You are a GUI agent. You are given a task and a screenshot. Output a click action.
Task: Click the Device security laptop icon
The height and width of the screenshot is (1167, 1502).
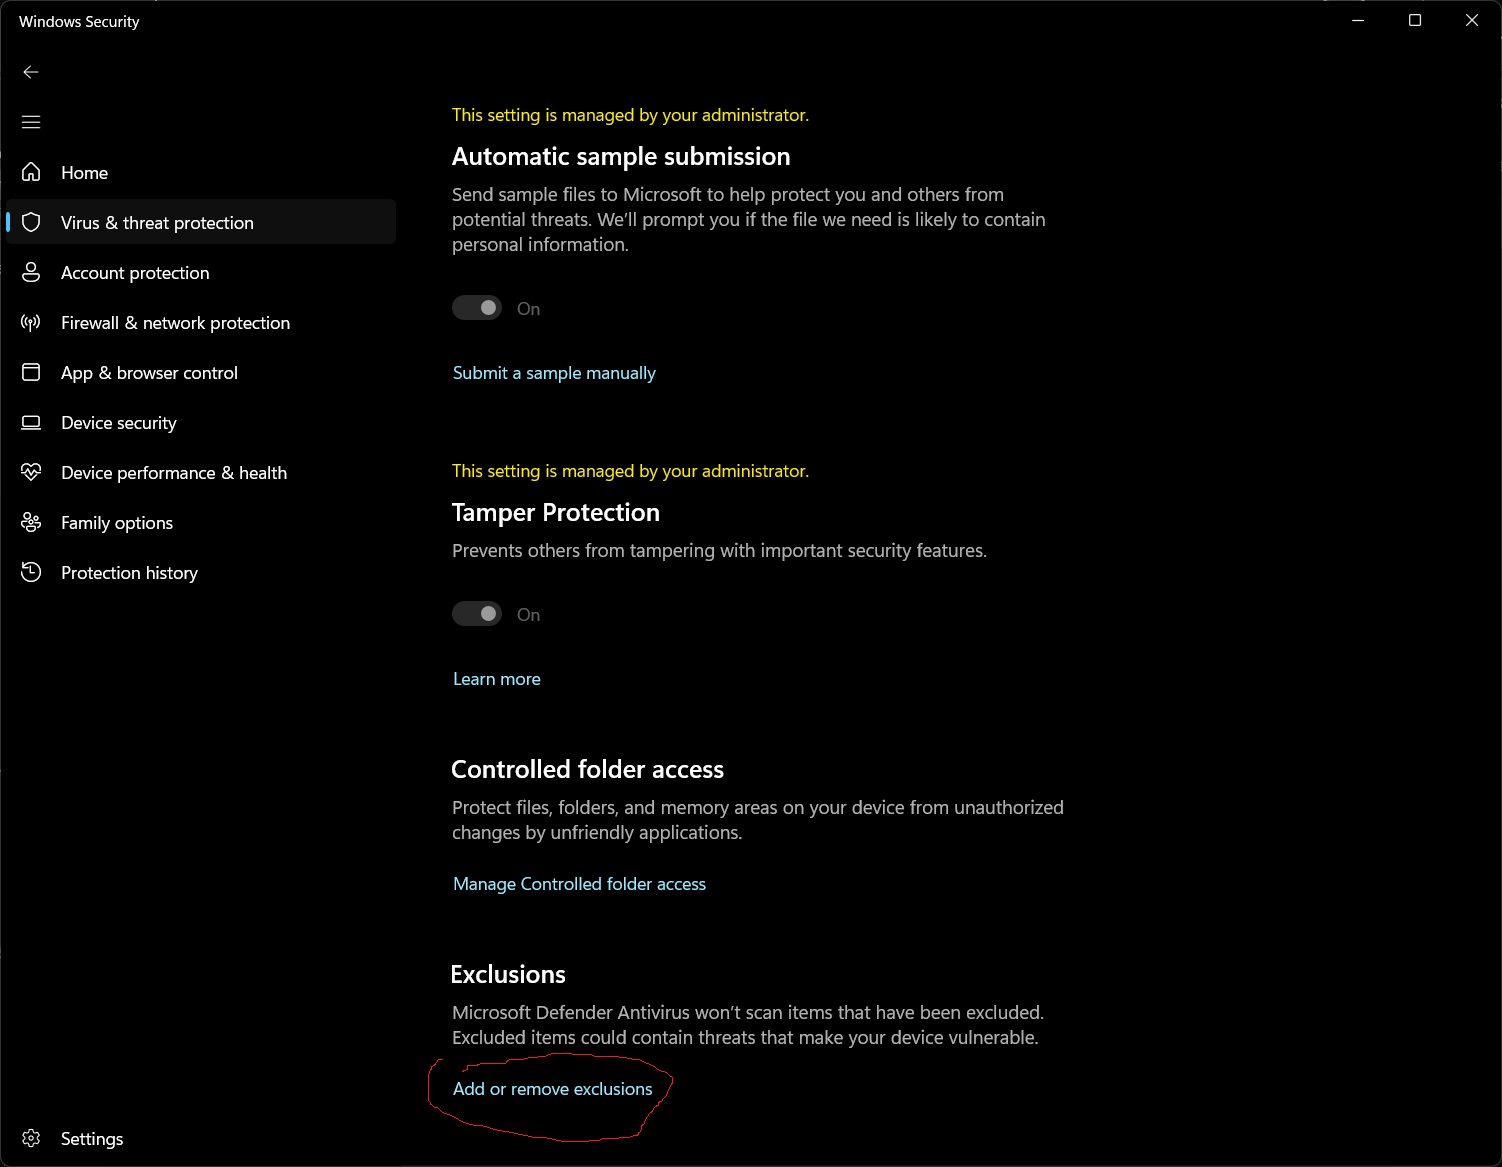pos(31,422)
